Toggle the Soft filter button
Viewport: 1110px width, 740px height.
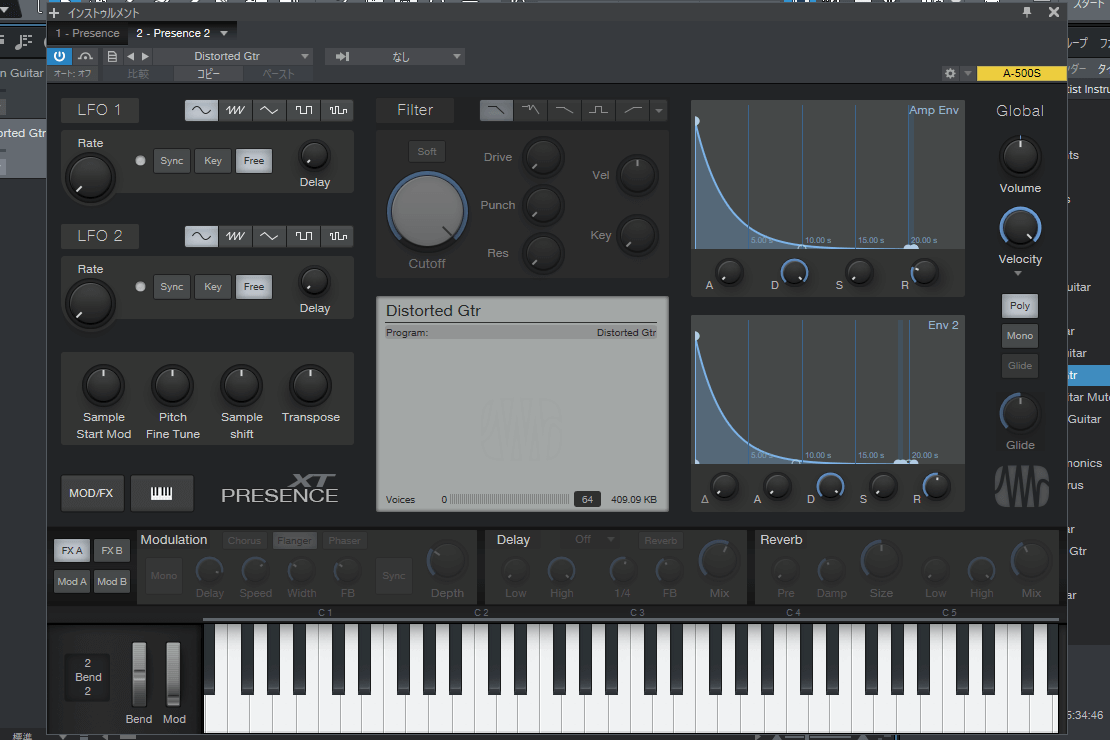coord(427,152)
